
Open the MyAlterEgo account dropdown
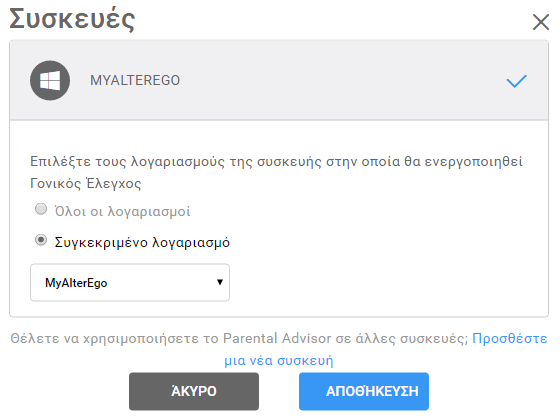130,282
